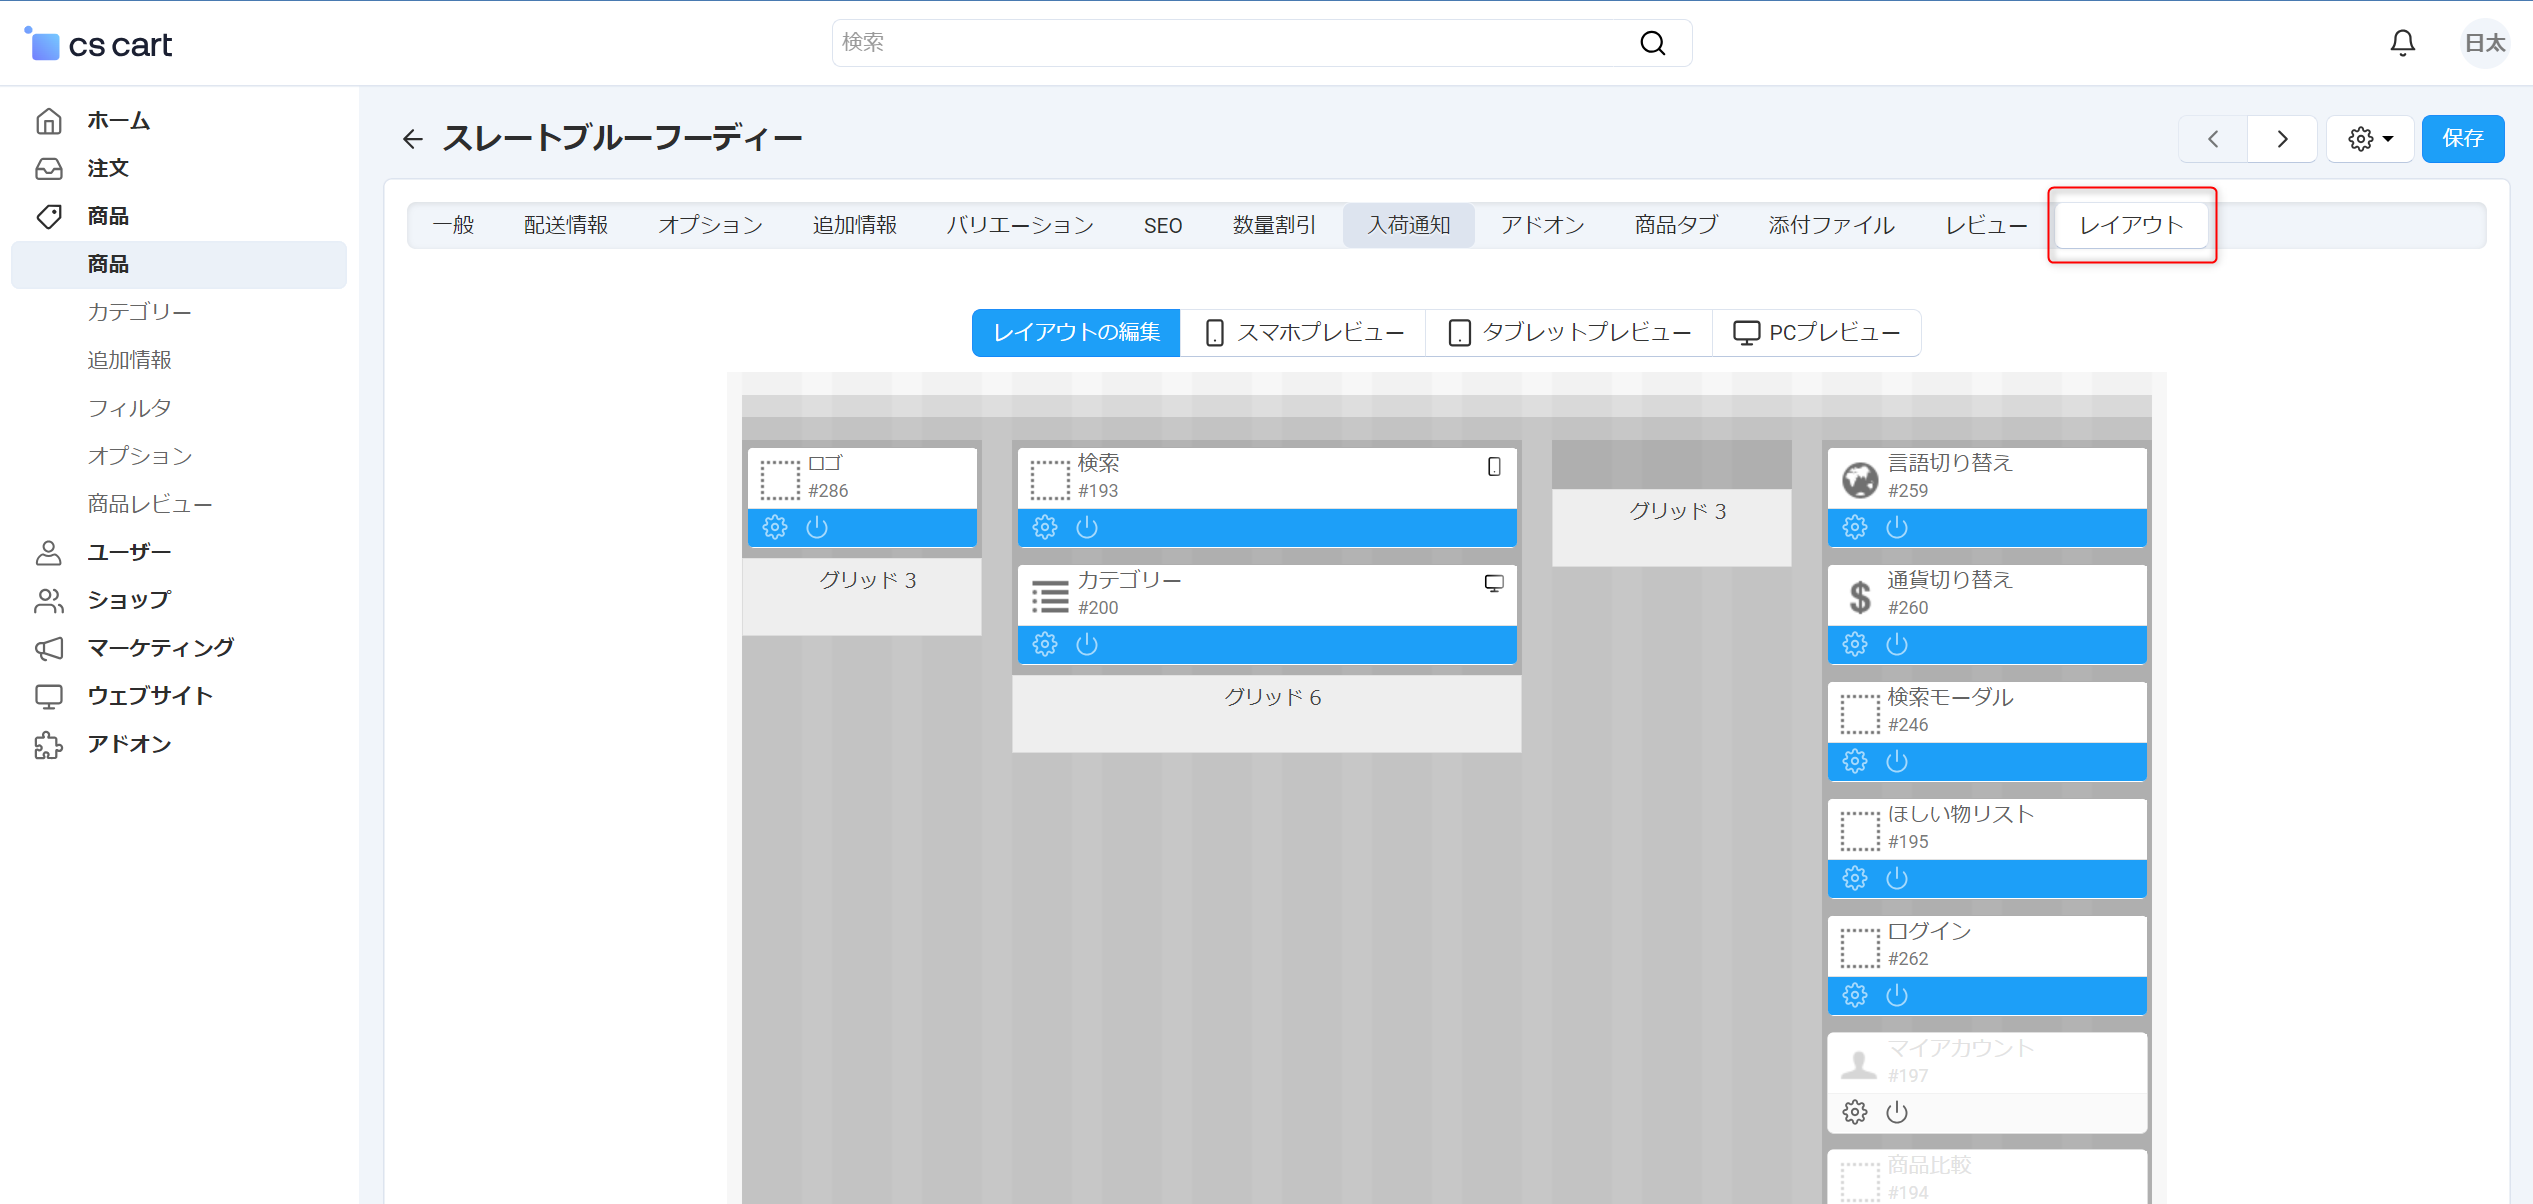The width and height of the screenshot is (2533, 1204).
Task: Toggle power switch on ログイン block
Action: coord(1897,995)
